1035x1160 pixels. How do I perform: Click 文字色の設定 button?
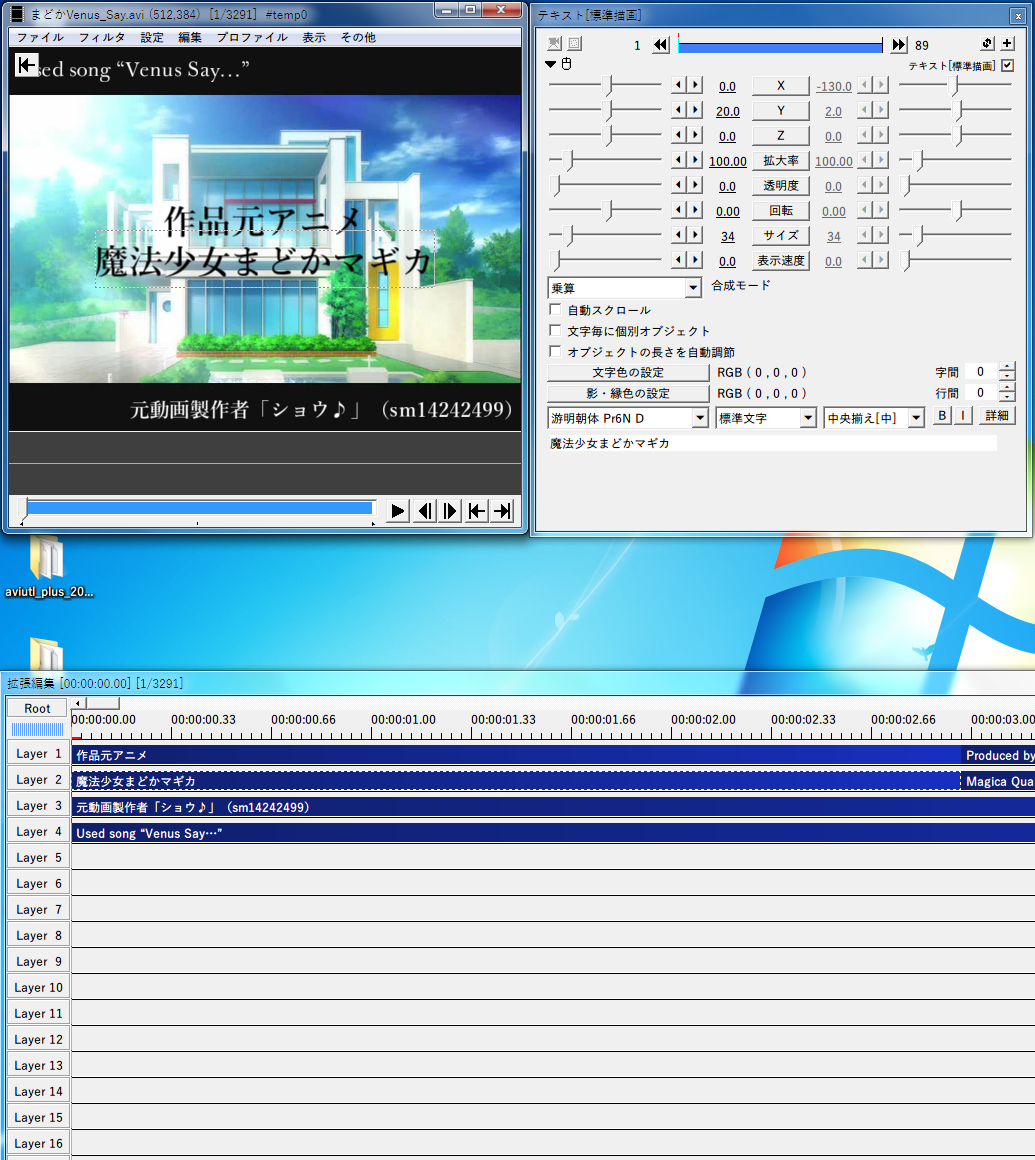point(628,372)
